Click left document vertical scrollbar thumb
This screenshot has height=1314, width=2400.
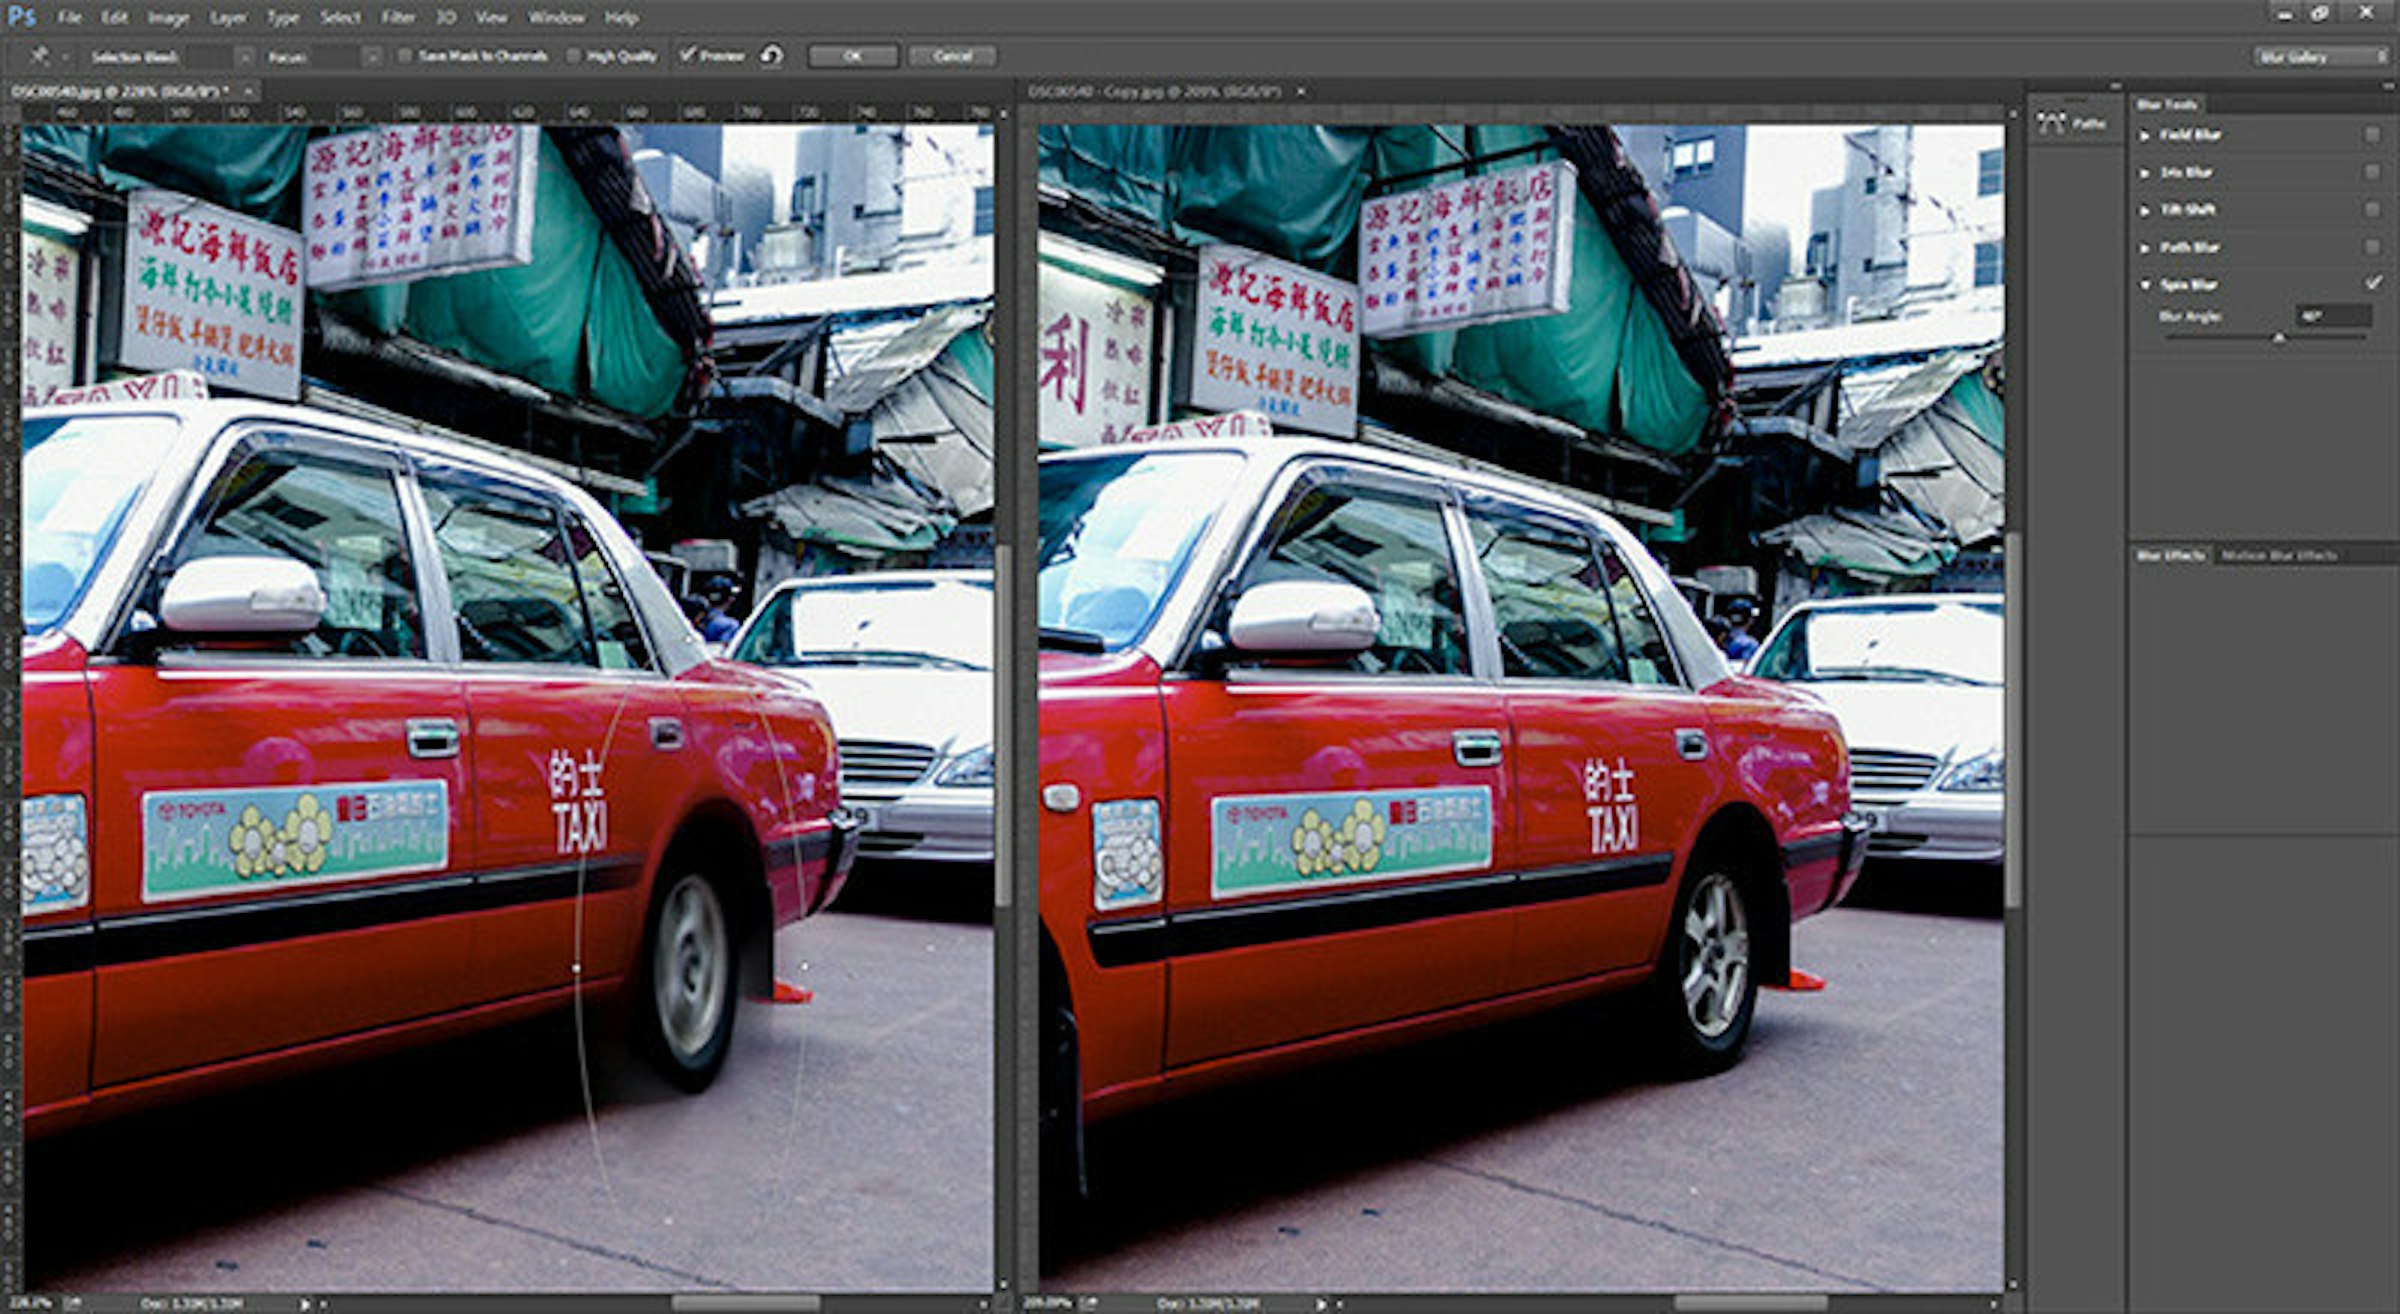[1003, 725]
